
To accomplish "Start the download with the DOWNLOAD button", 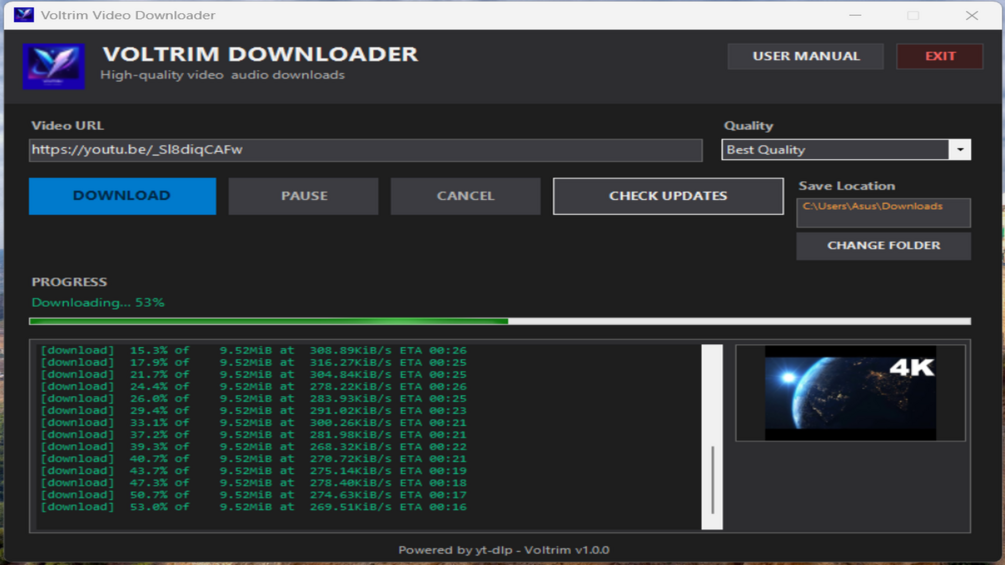I will (x=122, y=196).
